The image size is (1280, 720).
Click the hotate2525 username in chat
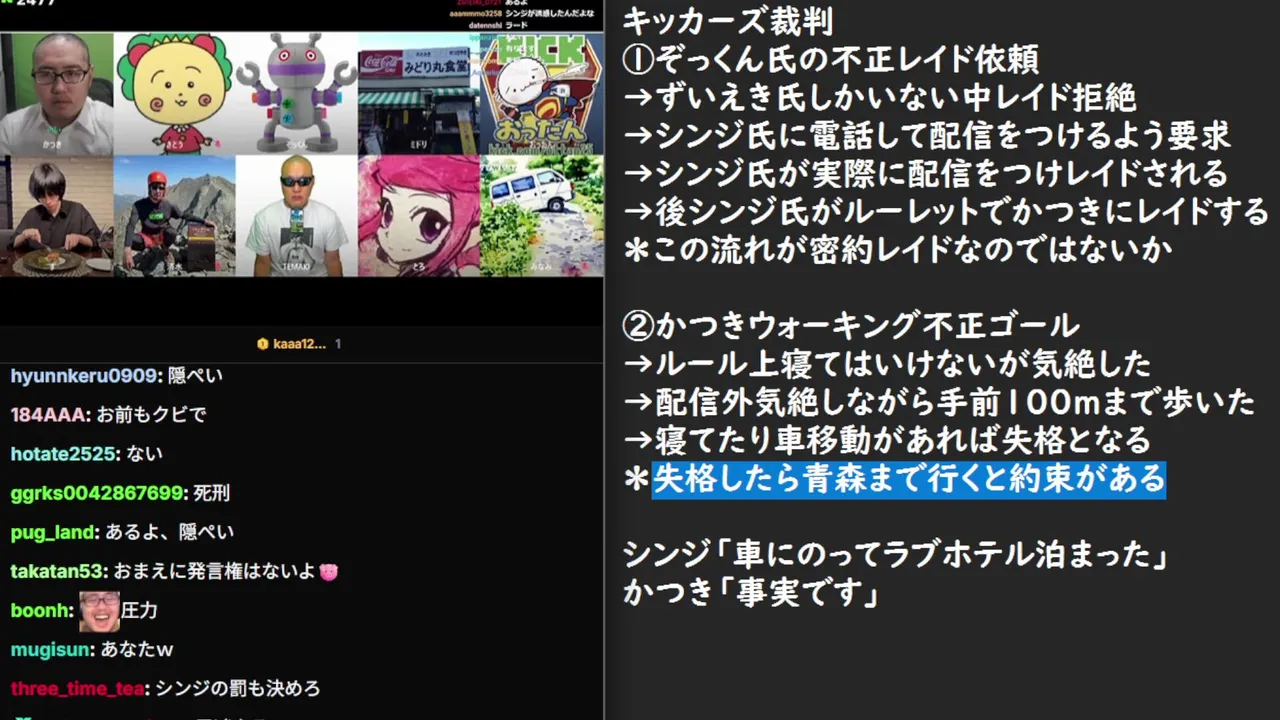(65, 454)
